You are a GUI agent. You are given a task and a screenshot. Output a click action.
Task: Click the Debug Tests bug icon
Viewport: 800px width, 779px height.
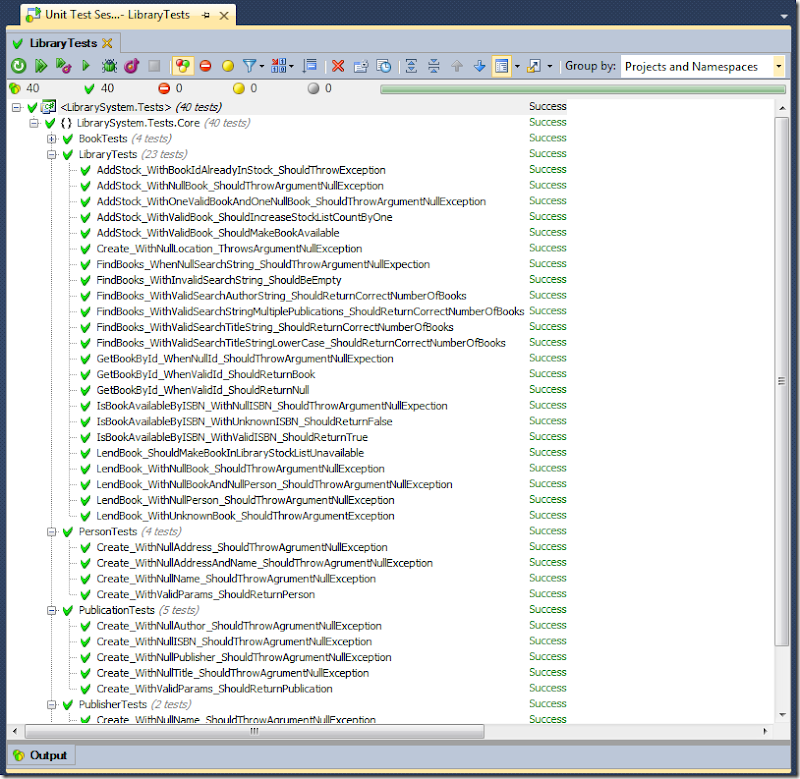tap(109, 66)
